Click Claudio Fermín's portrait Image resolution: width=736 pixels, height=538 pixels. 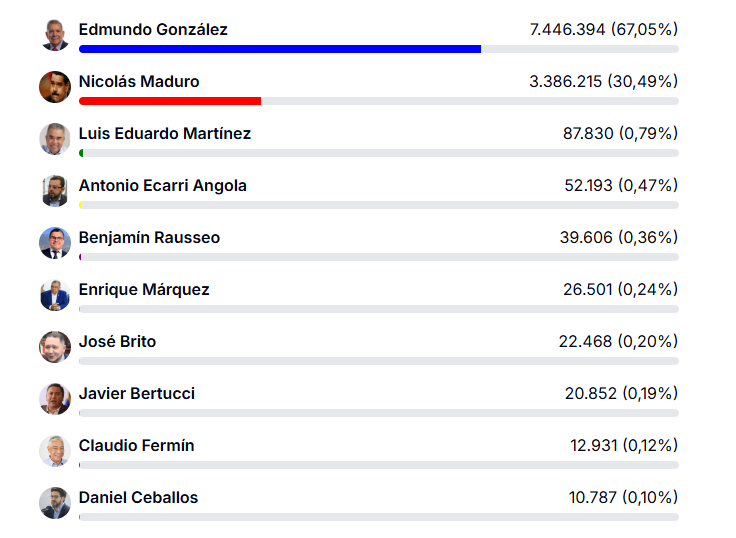click(55, 451)
